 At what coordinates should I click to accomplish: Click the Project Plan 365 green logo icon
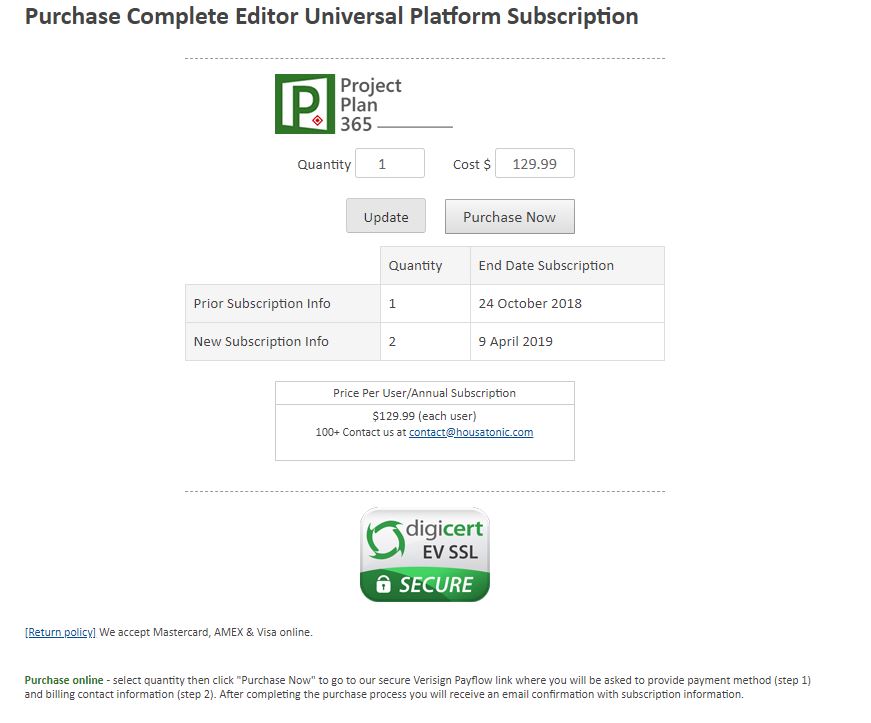tap(305, 104)
